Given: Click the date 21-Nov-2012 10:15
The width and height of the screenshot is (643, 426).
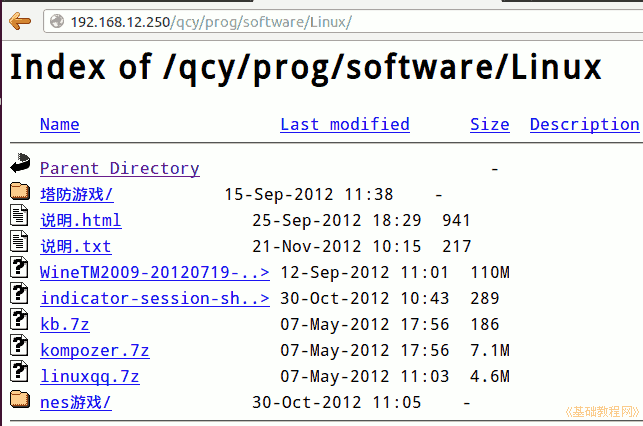Looking at the screenshot, I should (x=337, y=246).
